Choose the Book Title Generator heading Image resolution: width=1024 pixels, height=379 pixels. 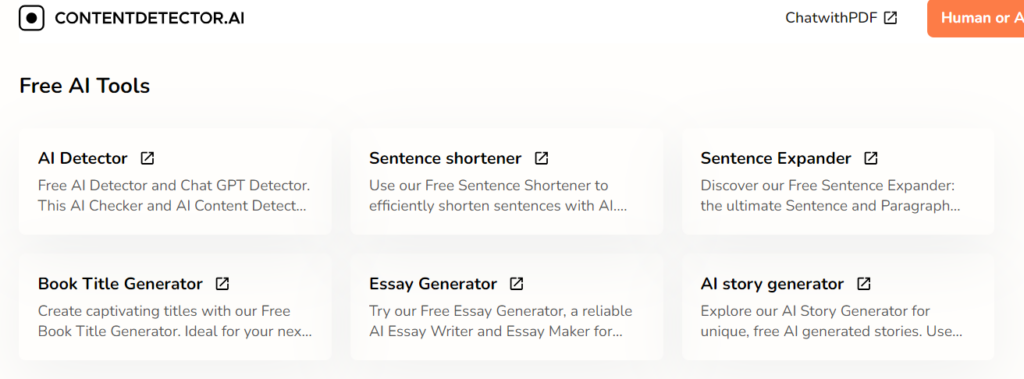pyautogui.click(x=121, y=284)
